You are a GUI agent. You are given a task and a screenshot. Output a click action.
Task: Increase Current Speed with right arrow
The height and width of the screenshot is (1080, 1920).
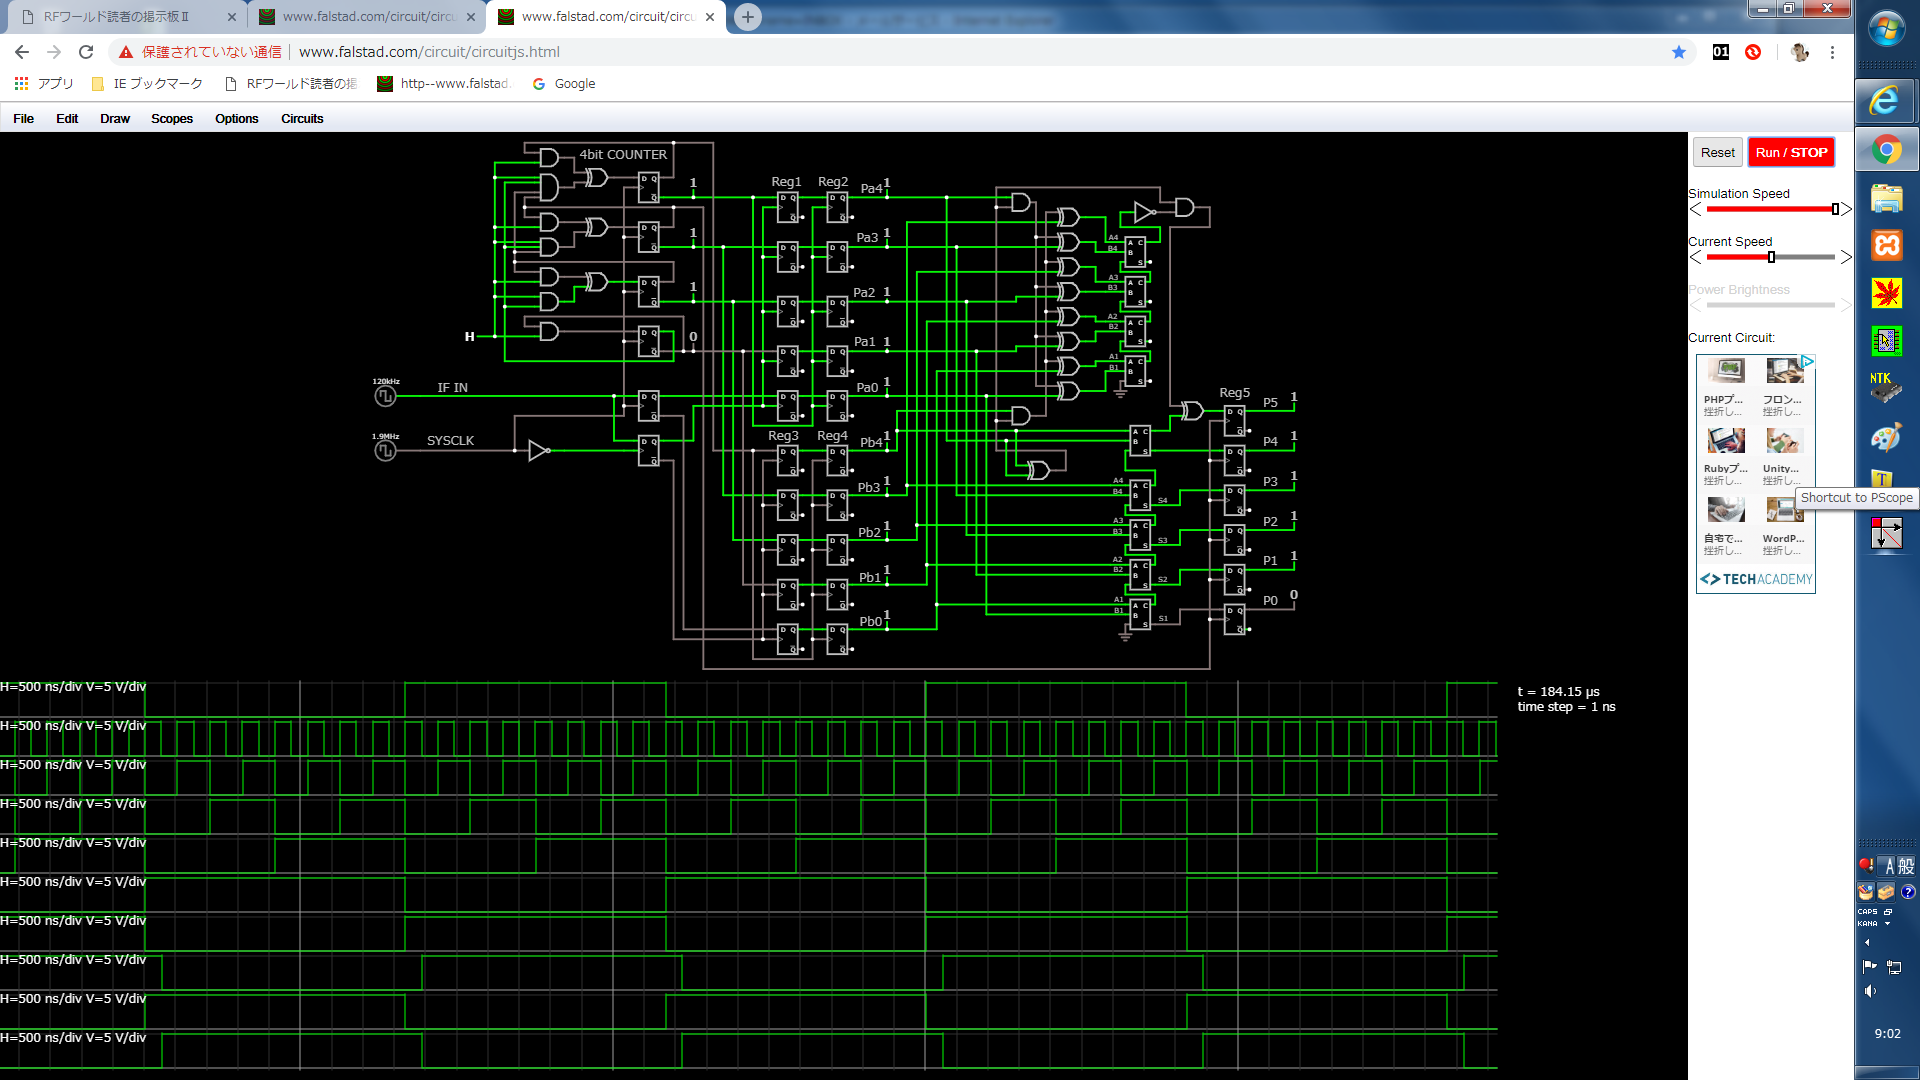(x=1846, y=257)
